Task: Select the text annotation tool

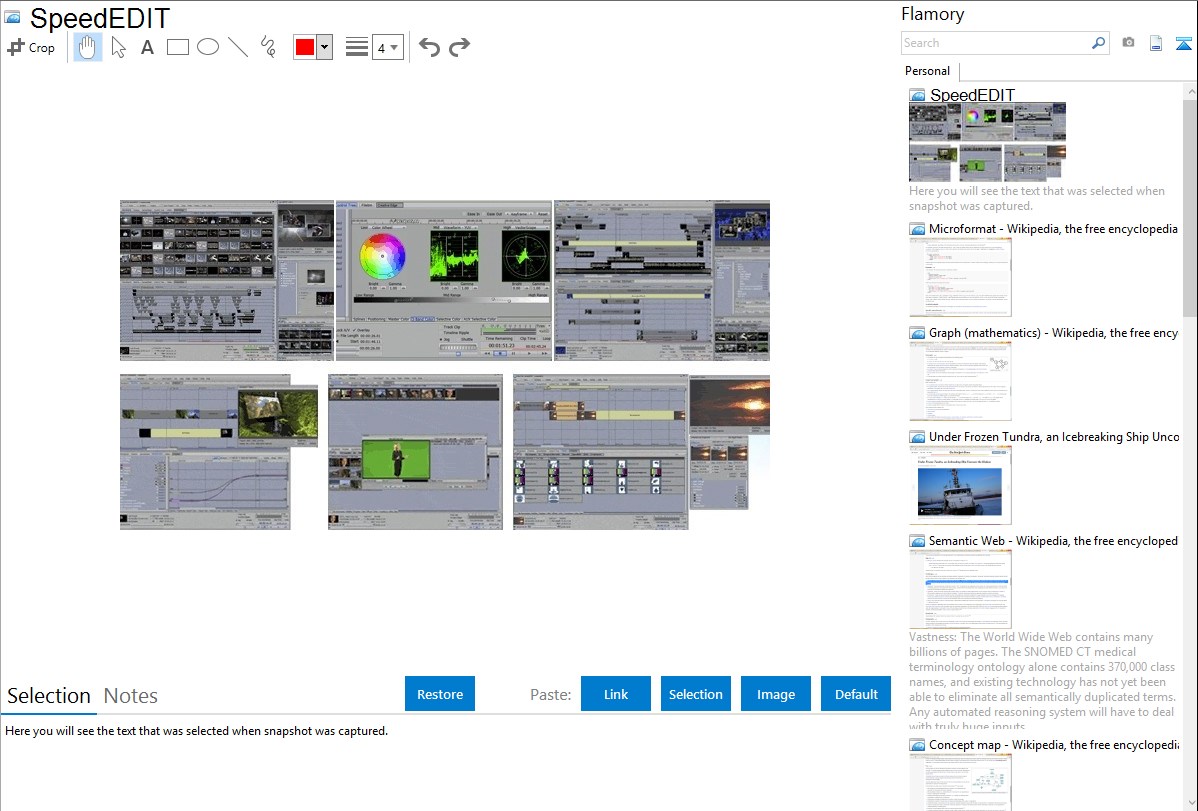Action: [147, 47]
